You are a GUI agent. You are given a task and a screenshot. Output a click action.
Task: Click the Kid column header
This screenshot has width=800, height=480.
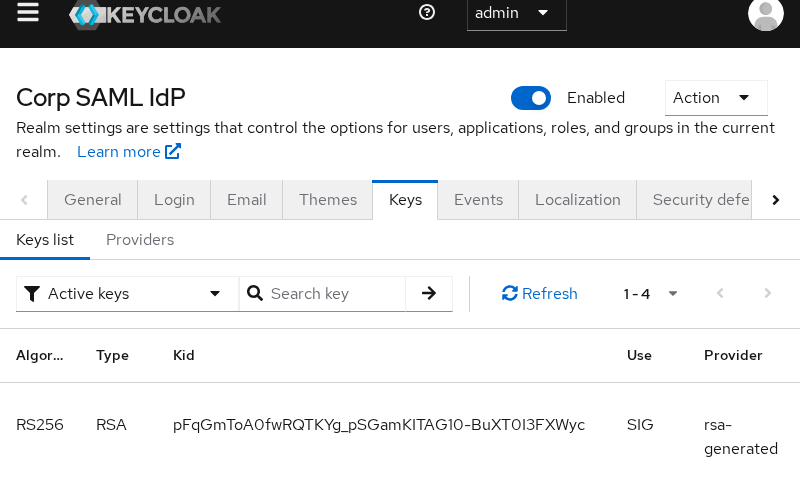184,356
